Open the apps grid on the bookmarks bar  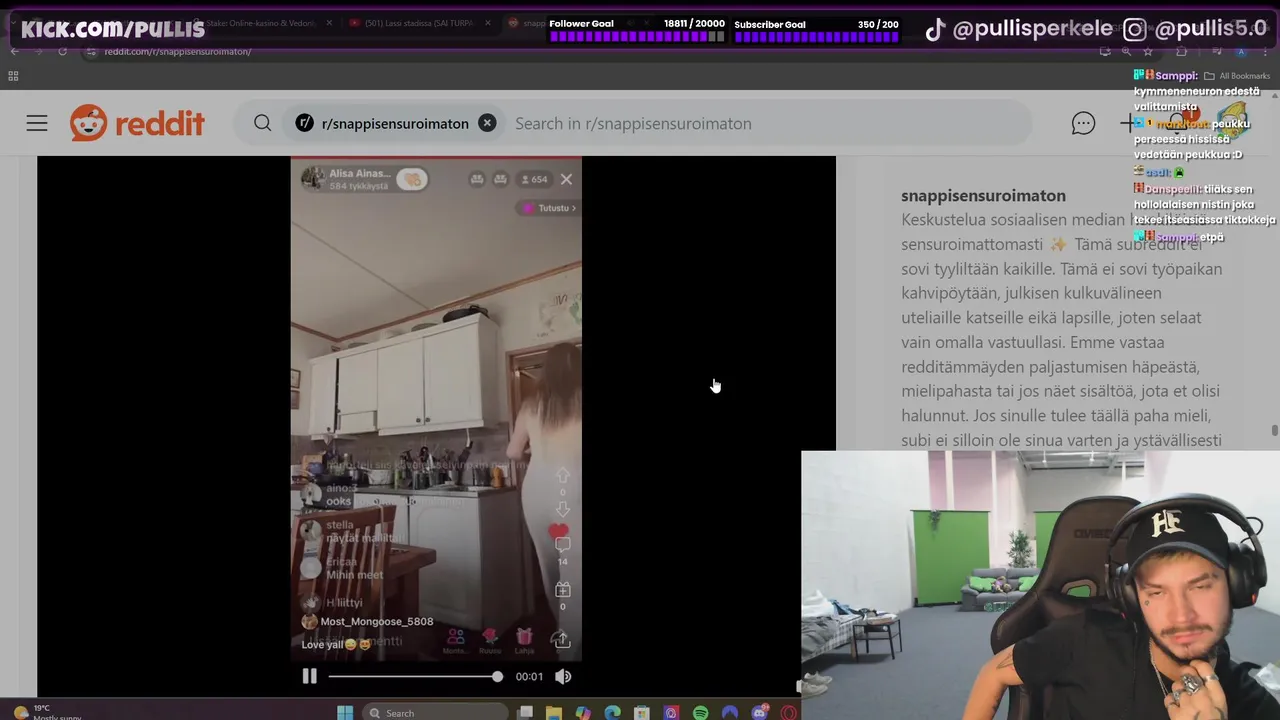[x=13, y=76]
